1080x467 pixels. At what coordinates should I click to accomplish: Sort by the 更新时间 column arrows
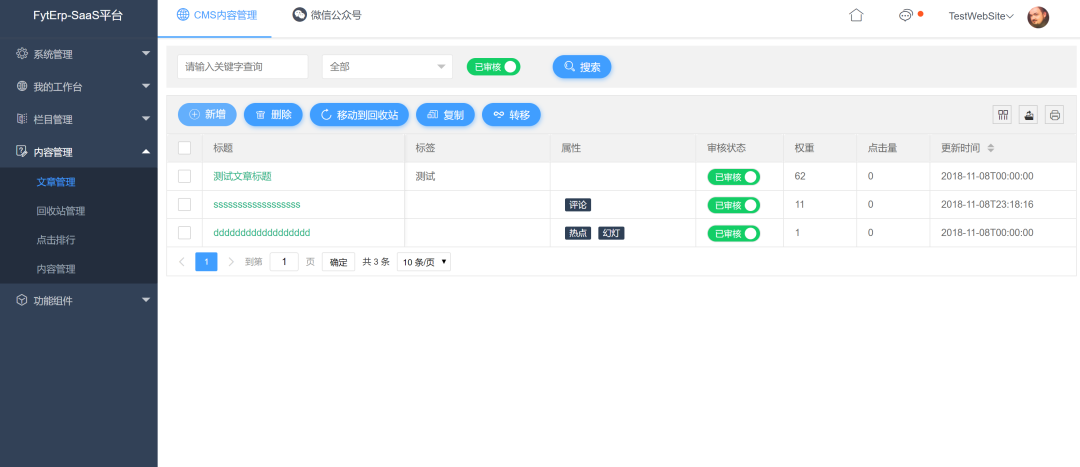(991, 148)
